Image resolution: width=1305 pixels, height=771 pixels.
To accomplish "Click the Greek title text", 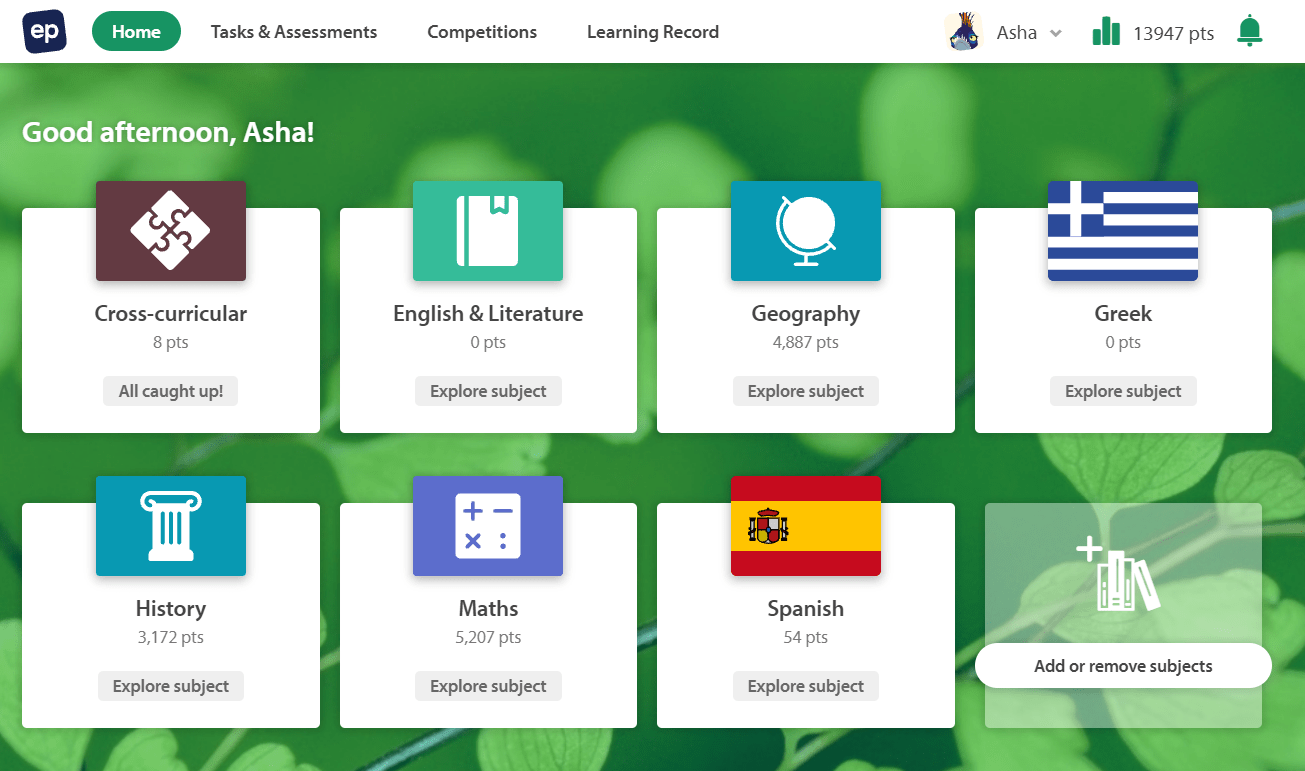I will tap(1123, 314).
